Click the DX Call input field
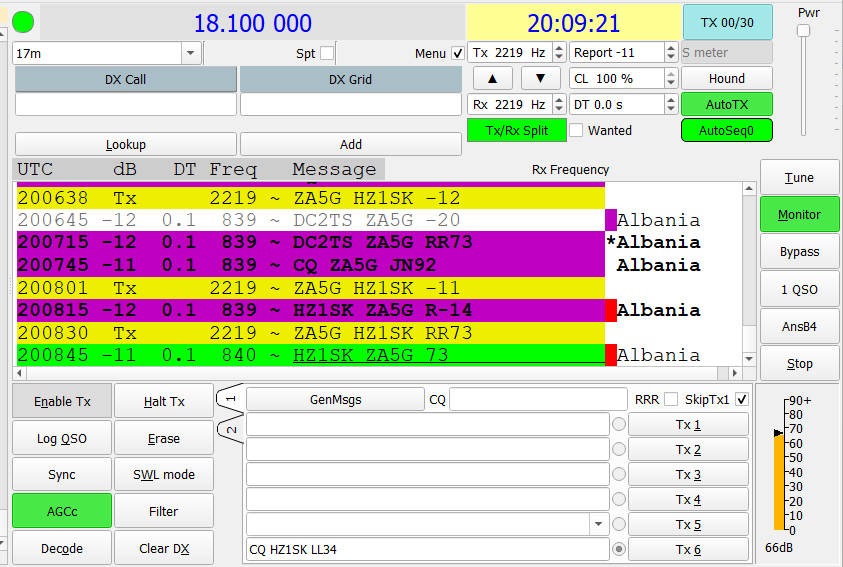Screen dimensions: 843x567 [126, 104]
